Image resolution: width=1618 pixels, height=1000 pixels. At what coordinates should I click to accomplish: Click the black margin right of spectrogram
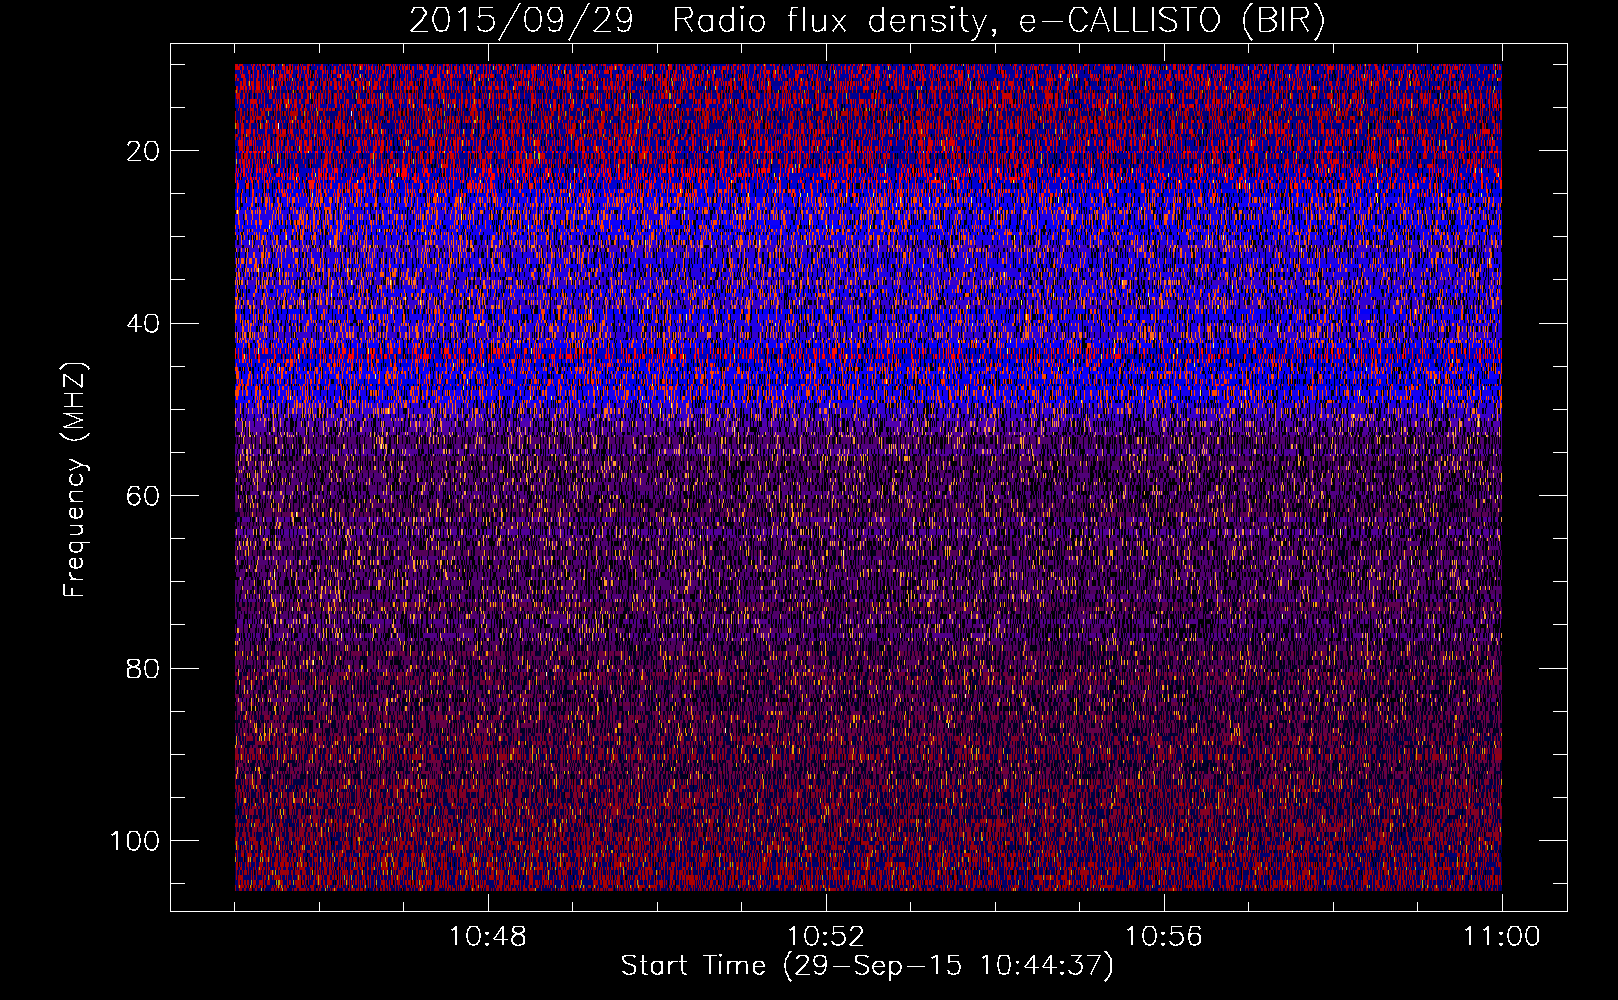click(x=1534, y=477)
